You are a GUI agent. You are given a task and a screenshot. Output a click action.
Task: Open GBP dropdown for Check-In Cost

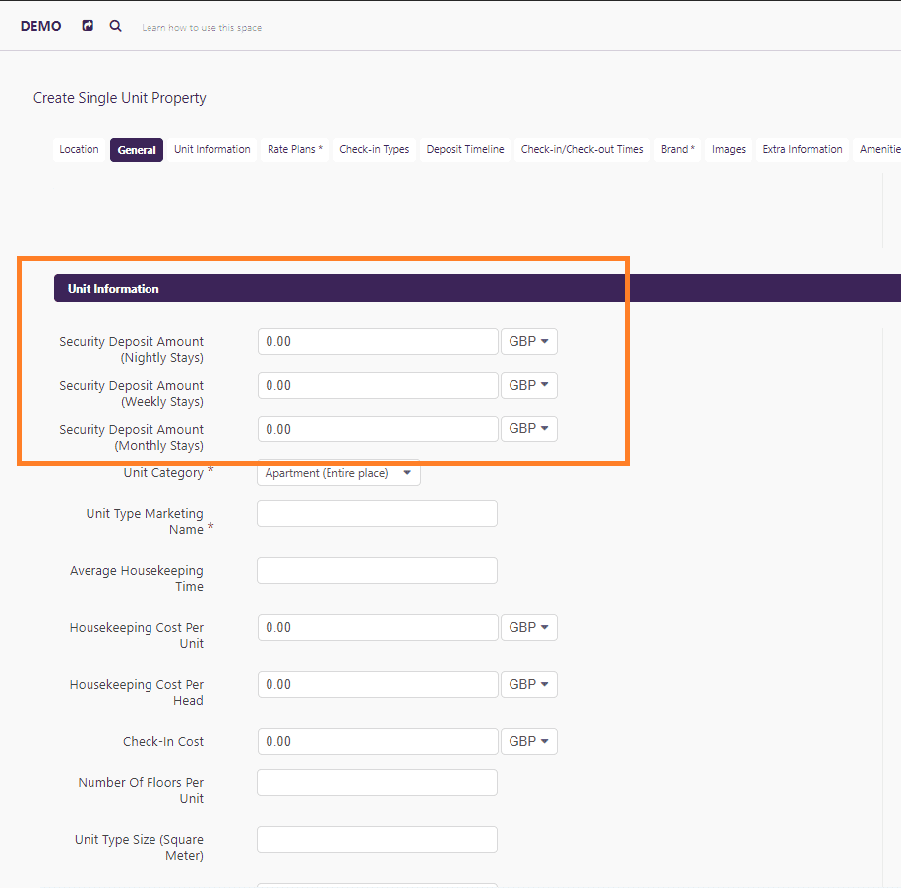click(529, 741)
